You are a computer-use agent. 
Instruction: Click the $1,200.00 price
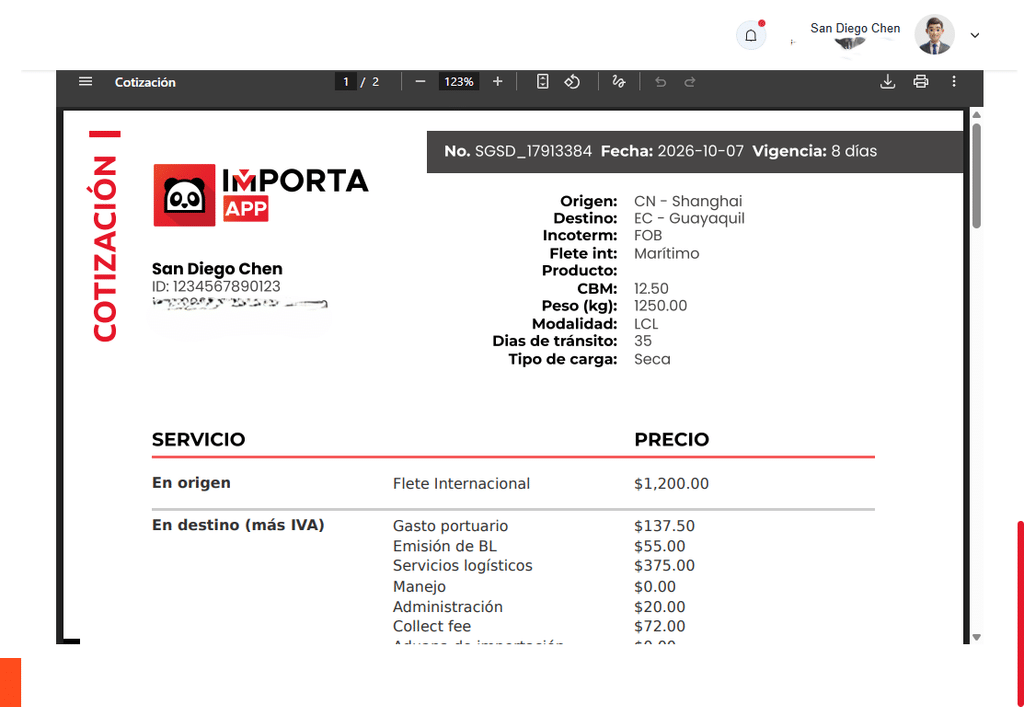[x=671, y=484]
